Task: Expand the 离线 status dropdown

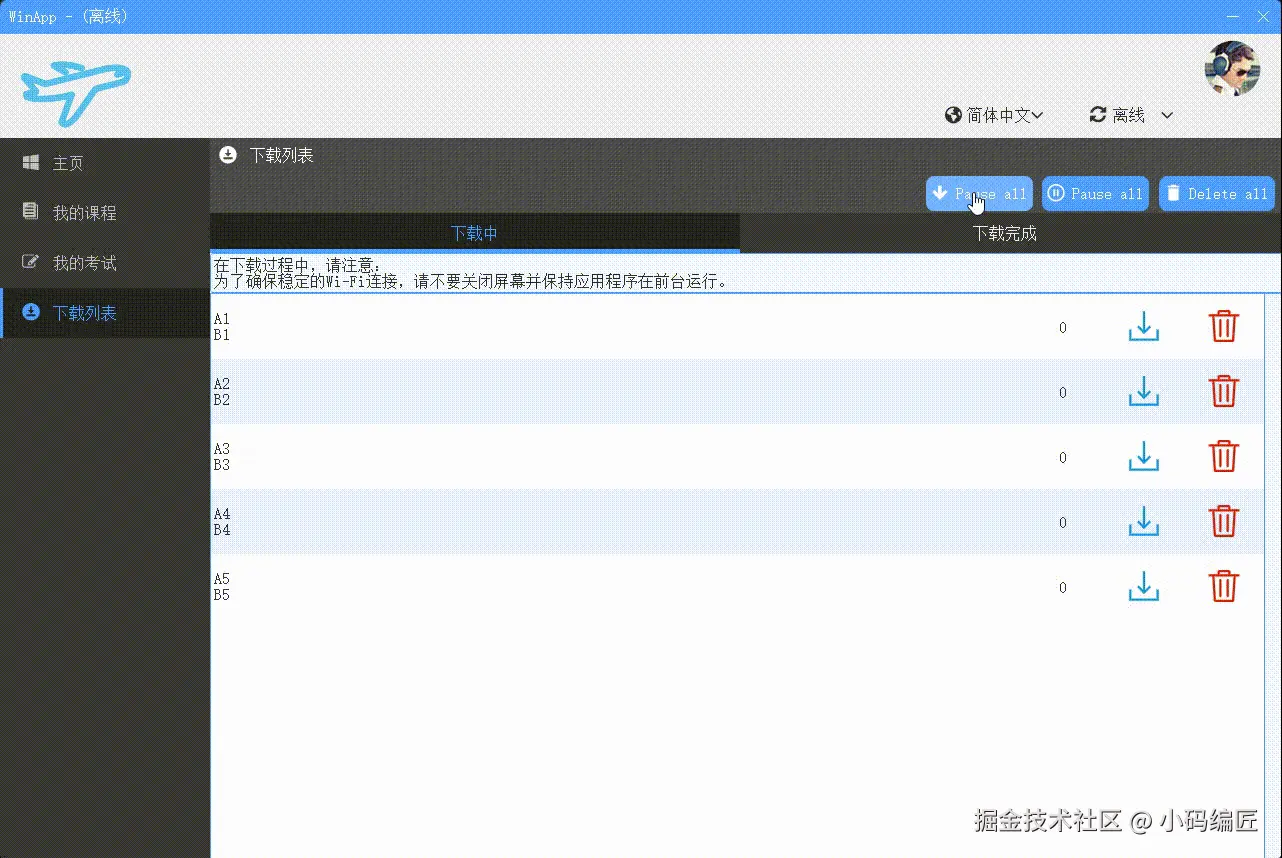Action: pyautogui.click(x=1131, y=115)
